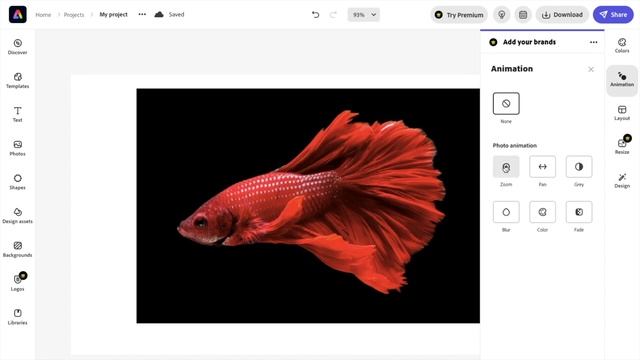Open the Libraries panel
This screenshot has width=640, height=360.
pyautogui.click(x=18, y=317)
